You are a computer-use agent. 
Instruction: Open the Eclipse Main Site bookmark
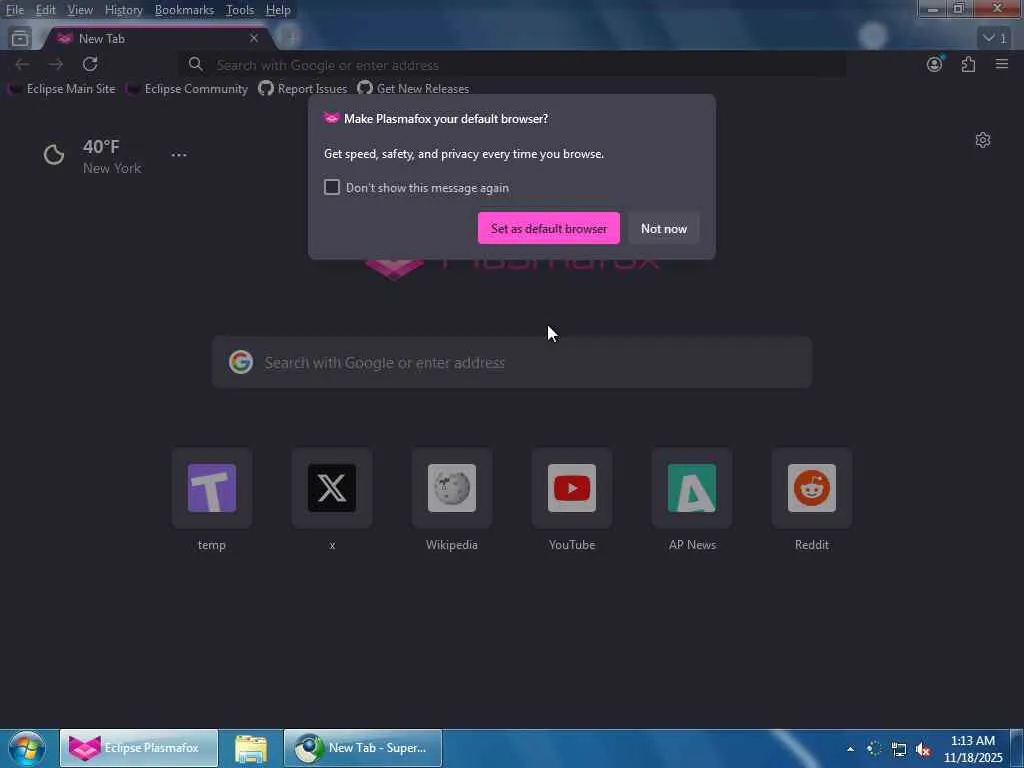click(x=62, y=89)
